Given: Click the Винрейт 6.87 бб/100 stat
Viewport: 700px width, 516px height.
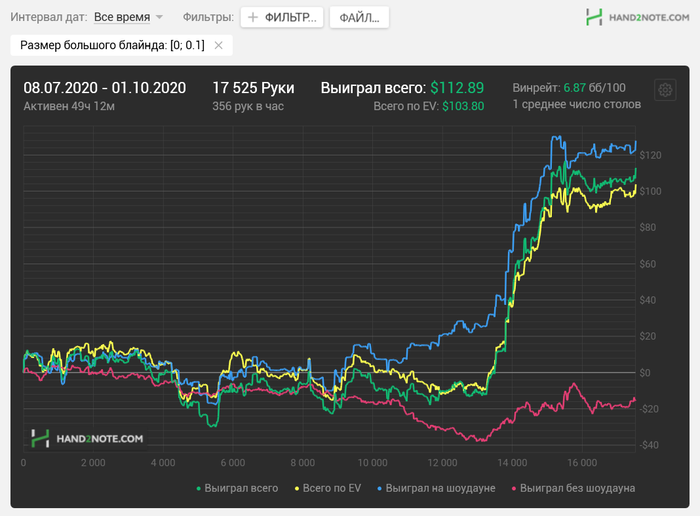Looking at the screenshot, I should (x=568, y=87).
